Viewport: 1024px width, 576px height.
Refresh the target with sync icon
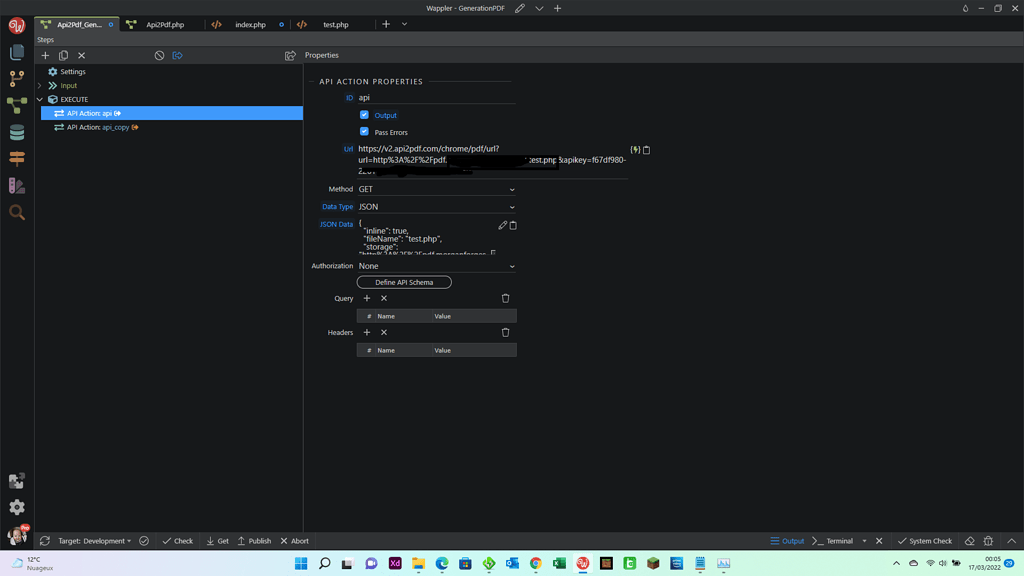point(45,541)
